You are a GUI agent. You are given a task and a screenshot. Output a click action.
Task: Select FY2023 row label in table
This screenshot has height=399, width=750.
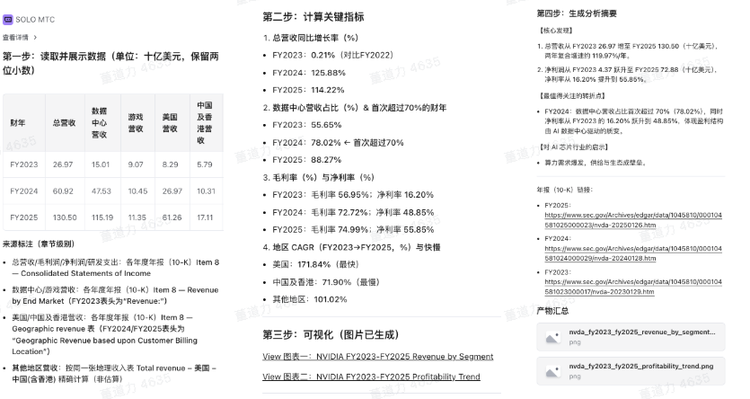[24, 164]
